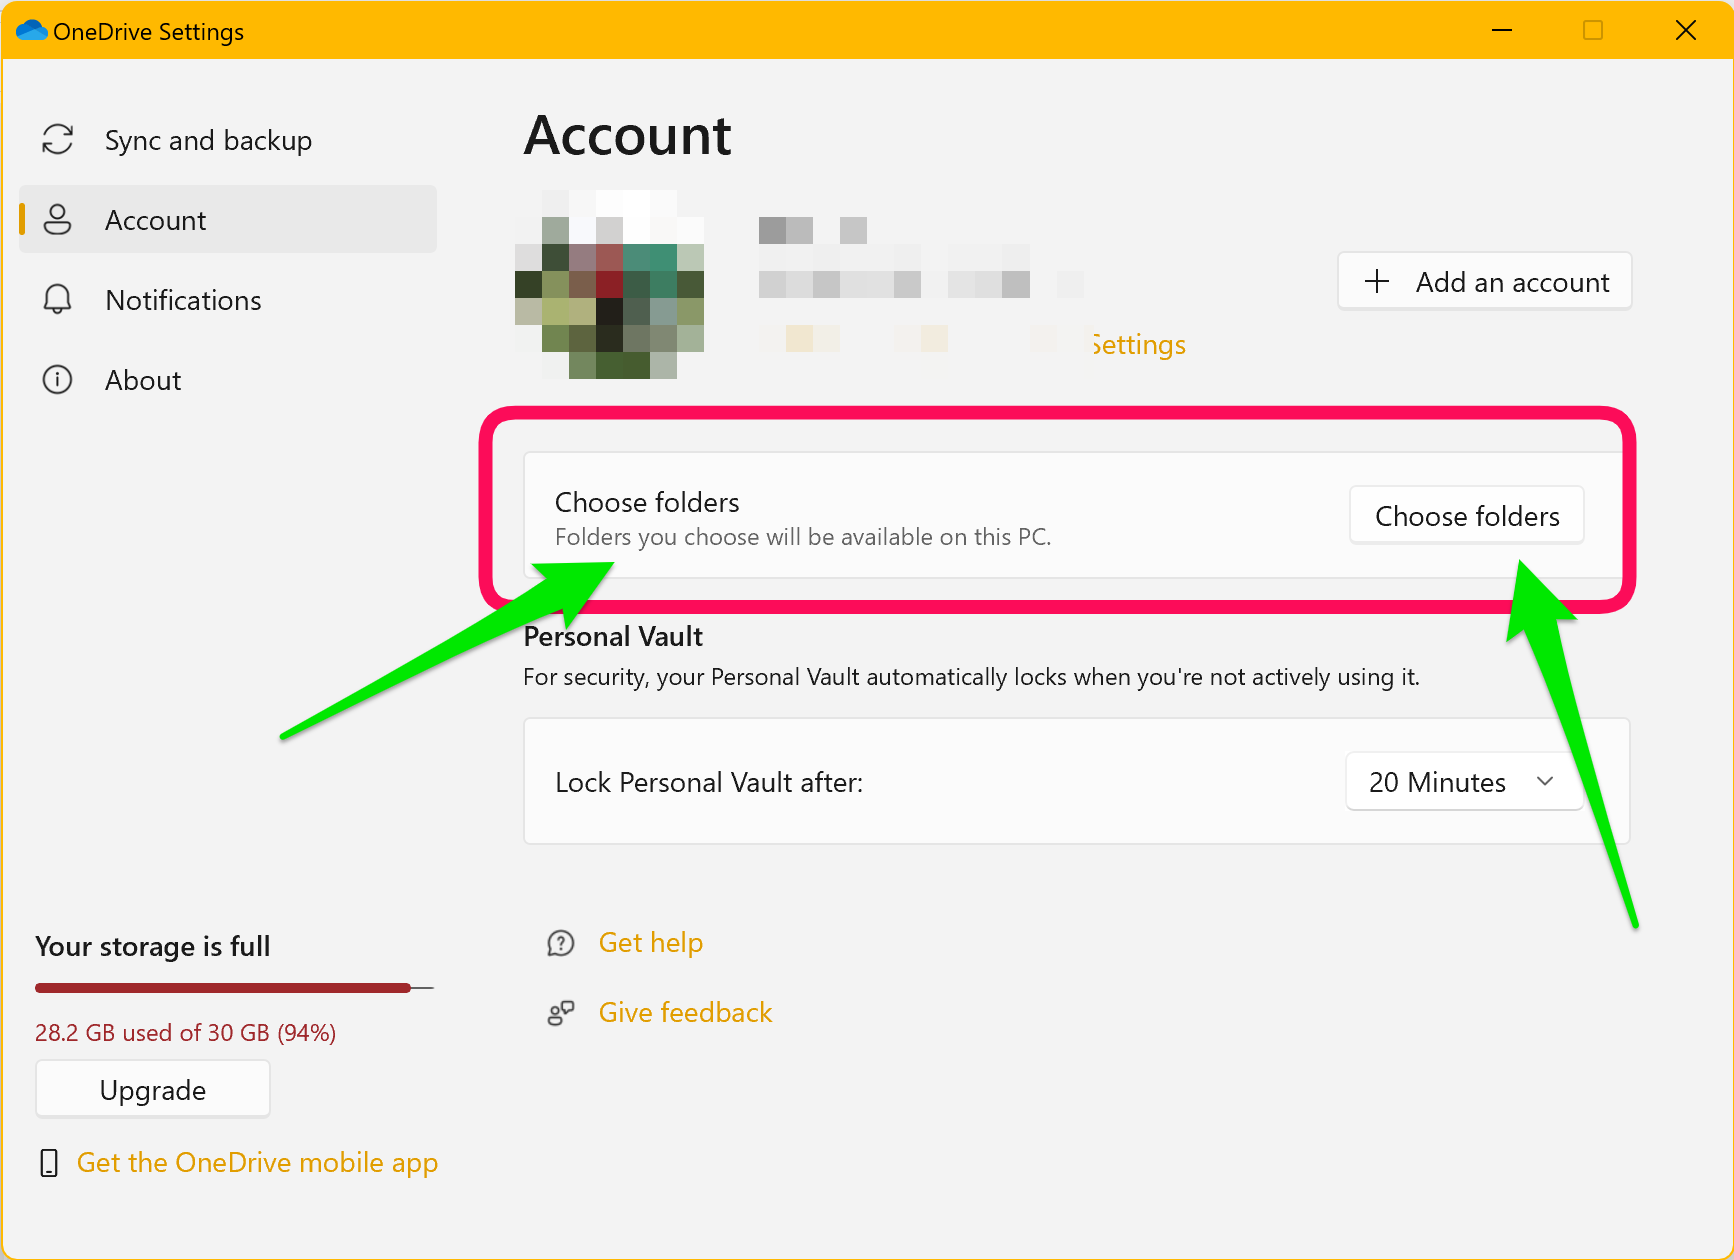The width and height of the screenshot is (1734, 1260).
Task: Click the Choose folders button
Action: click(x=1467, y=515)
